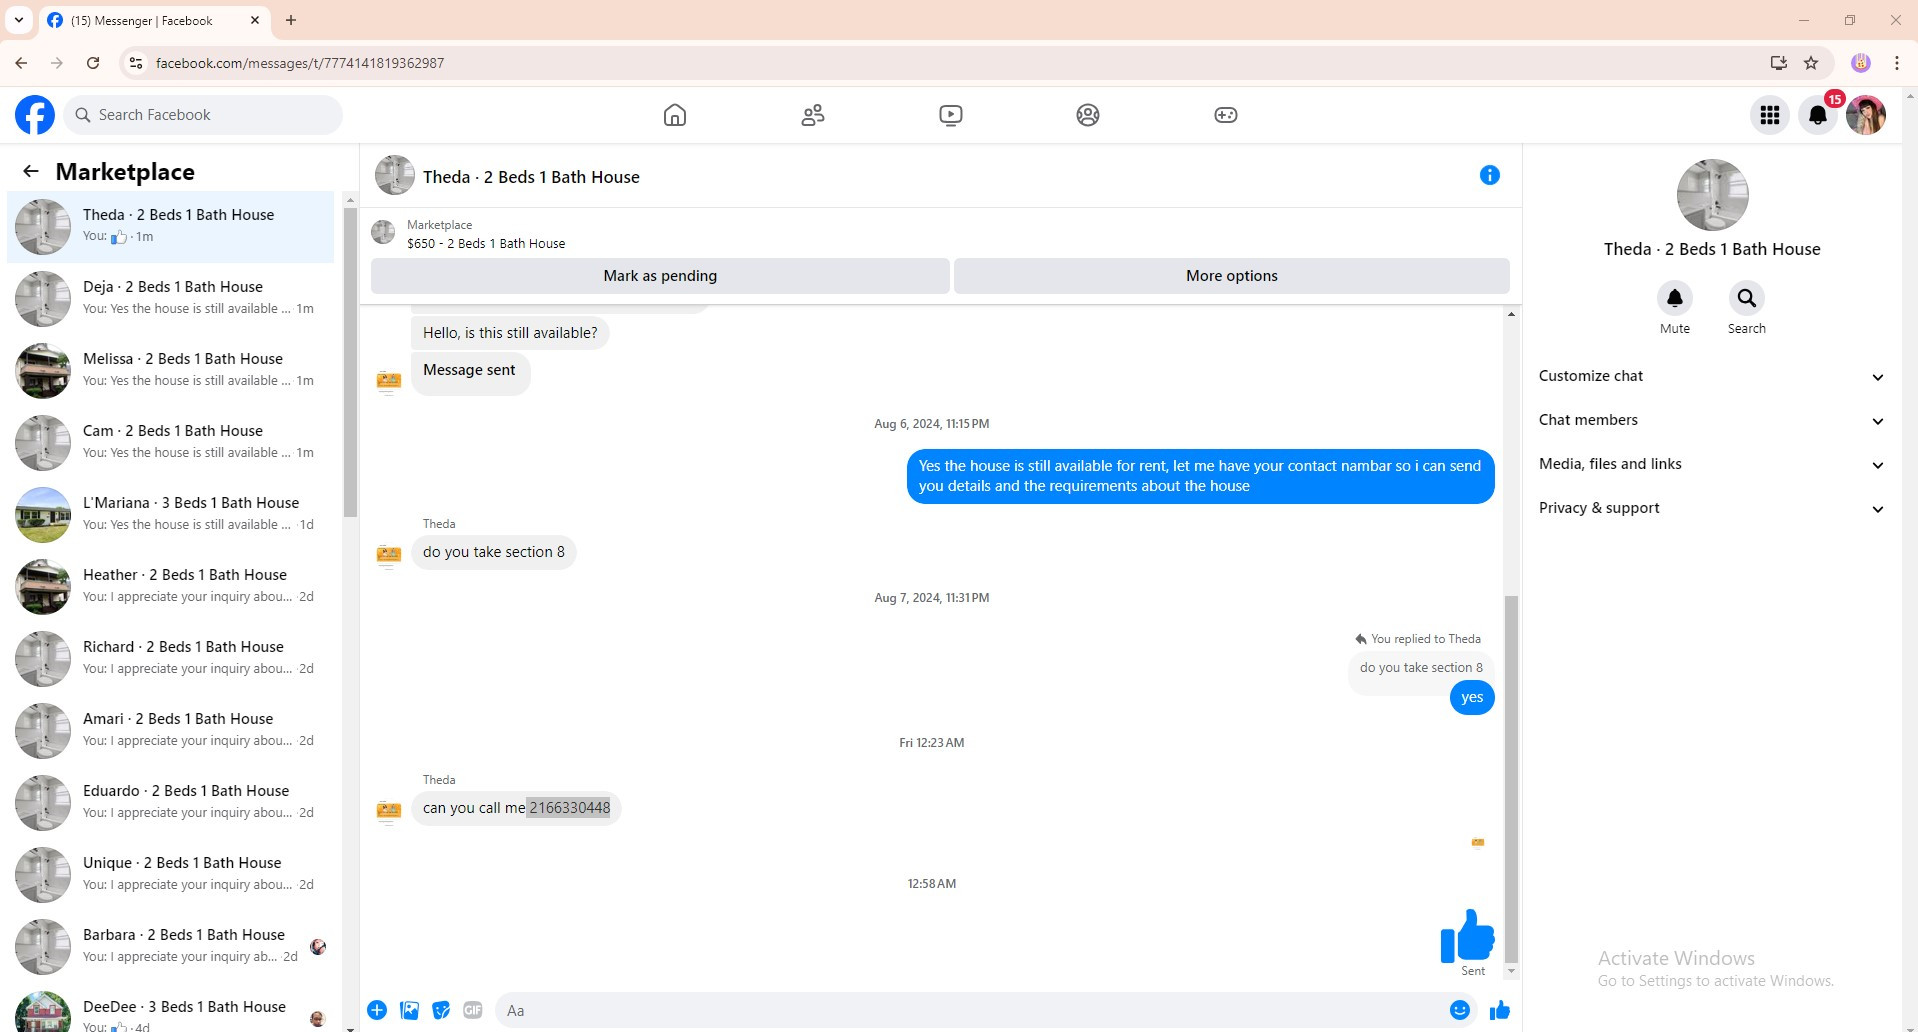This screenshot has height=1032, width=1918.
Task: Open the DeeDee 3 Beds 1 Bath House chat
Action: tap(171, 1008)
